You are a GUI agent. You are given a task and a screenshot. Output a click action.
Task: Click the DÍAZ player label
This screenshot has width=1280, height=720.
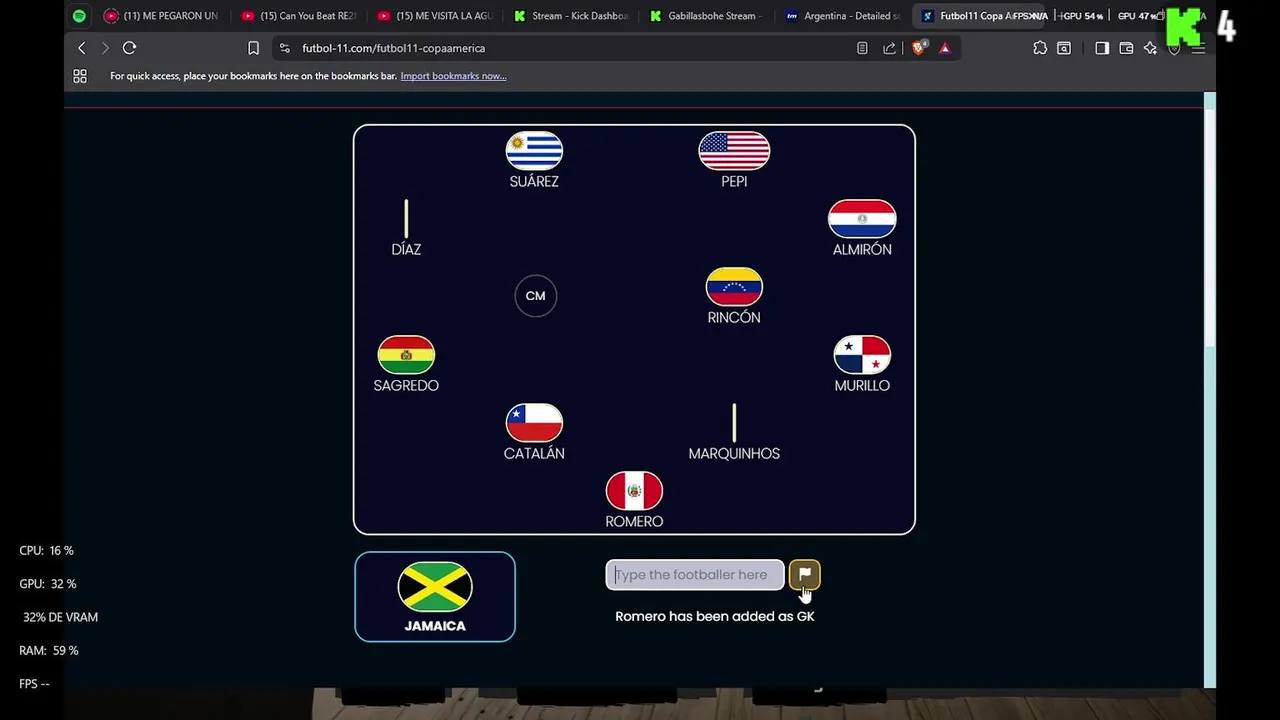tap(406, 249)
